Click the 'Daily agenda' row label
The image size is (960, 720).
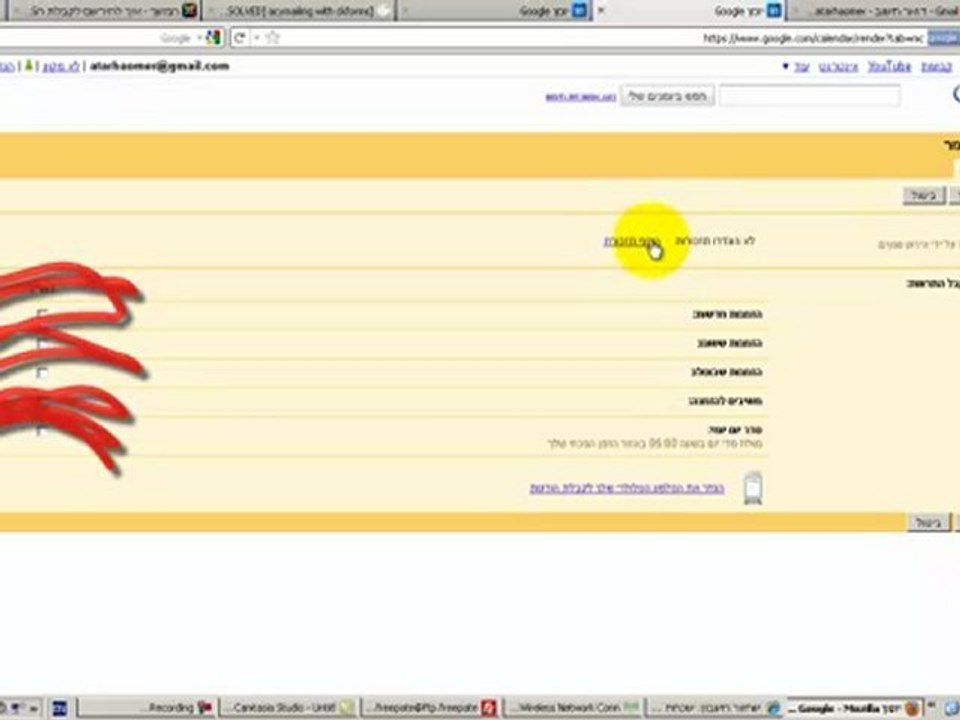coord(735,430)
